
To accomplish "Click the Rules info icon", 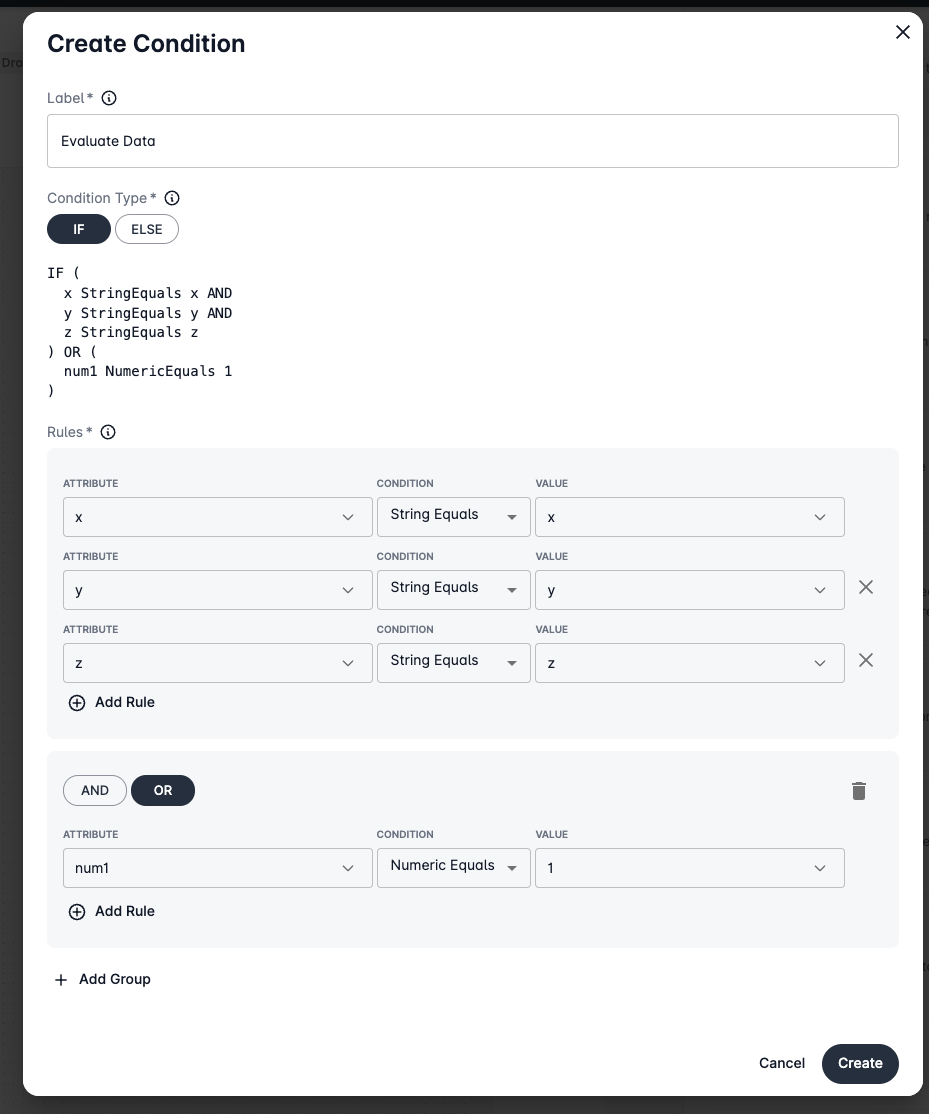I will [x=108, y=432].
